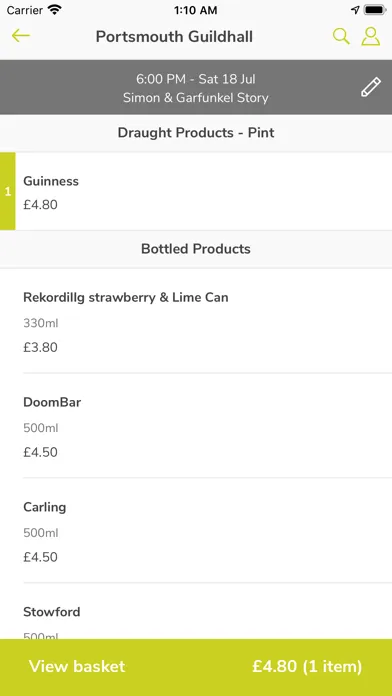Open the user profile icon
The width and height of the screenshot is (392, 696).
[371, 36]
